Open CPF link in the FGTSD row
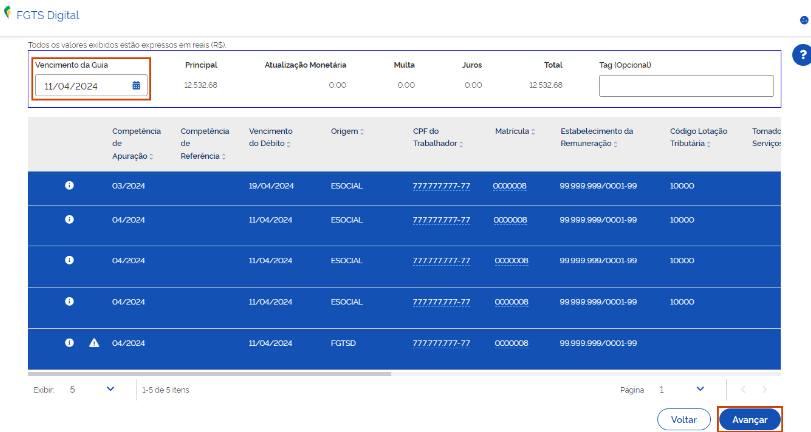 [x=441, y=343]
